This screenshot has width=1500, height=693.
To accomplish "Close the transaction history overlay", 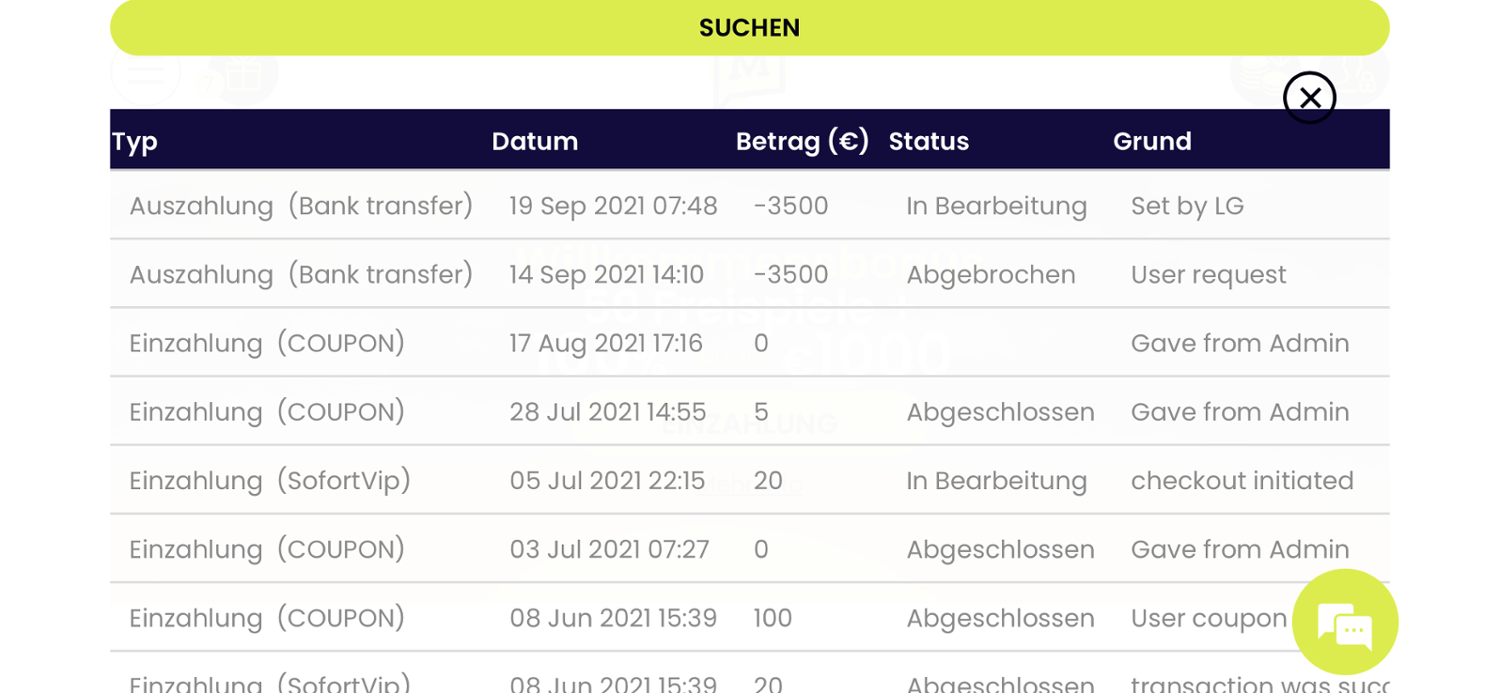I will tap(1309, 98).
